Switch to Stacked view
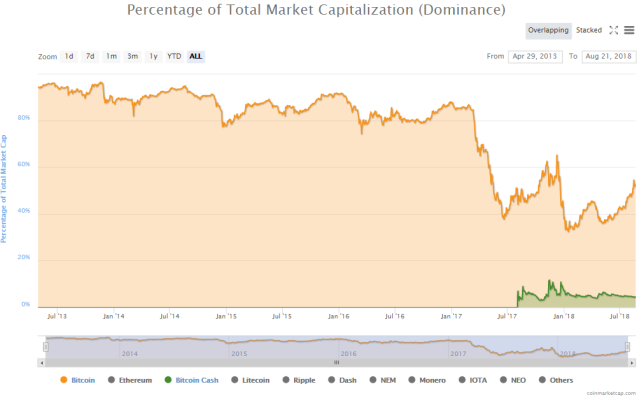The height and width of the screenshot is (398, 639). [589, 30]
